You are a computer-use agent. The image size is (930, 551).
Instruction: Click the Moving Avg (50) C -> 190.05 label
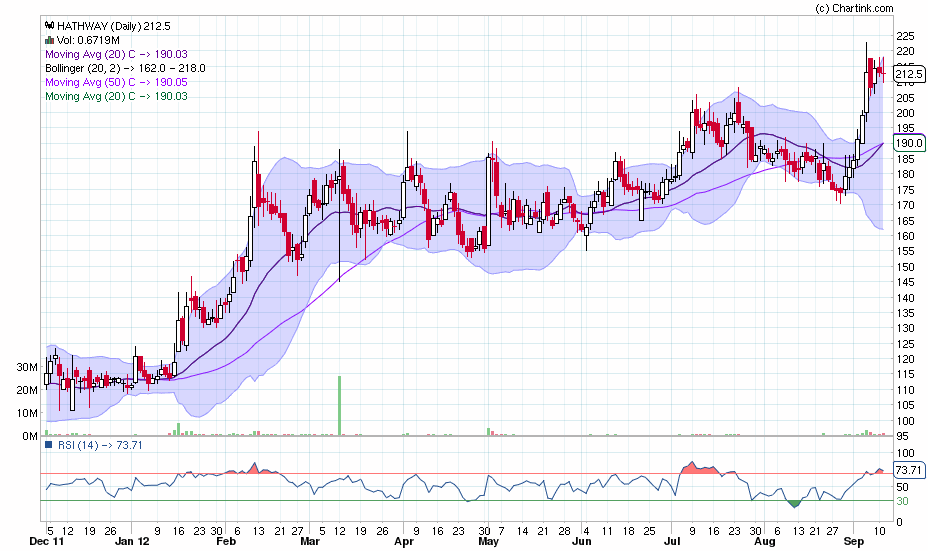click(116, 82)
